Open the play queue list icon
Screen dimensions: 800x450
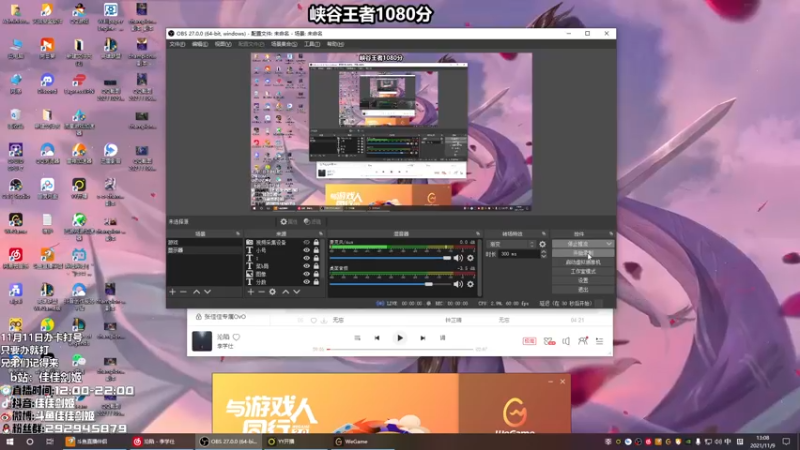tap(599, 341)
